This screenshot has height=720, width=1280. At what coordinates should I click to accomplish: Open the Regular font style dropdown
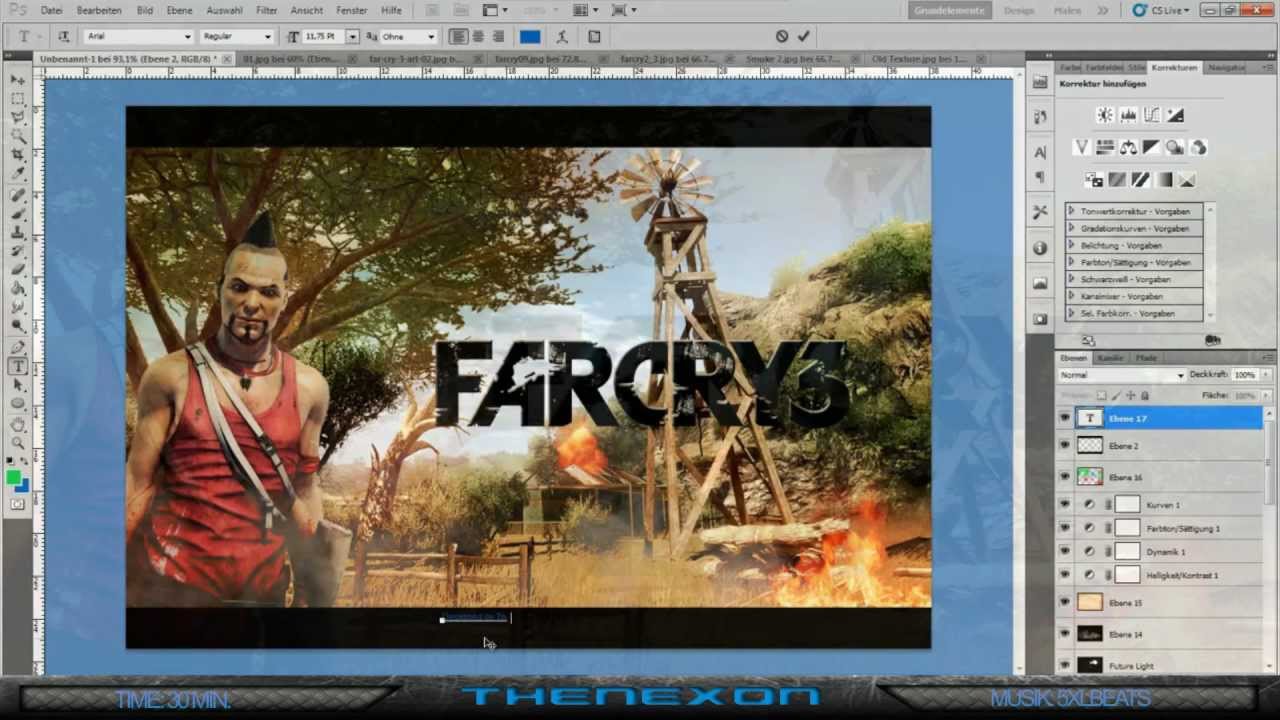click(238, 36)
